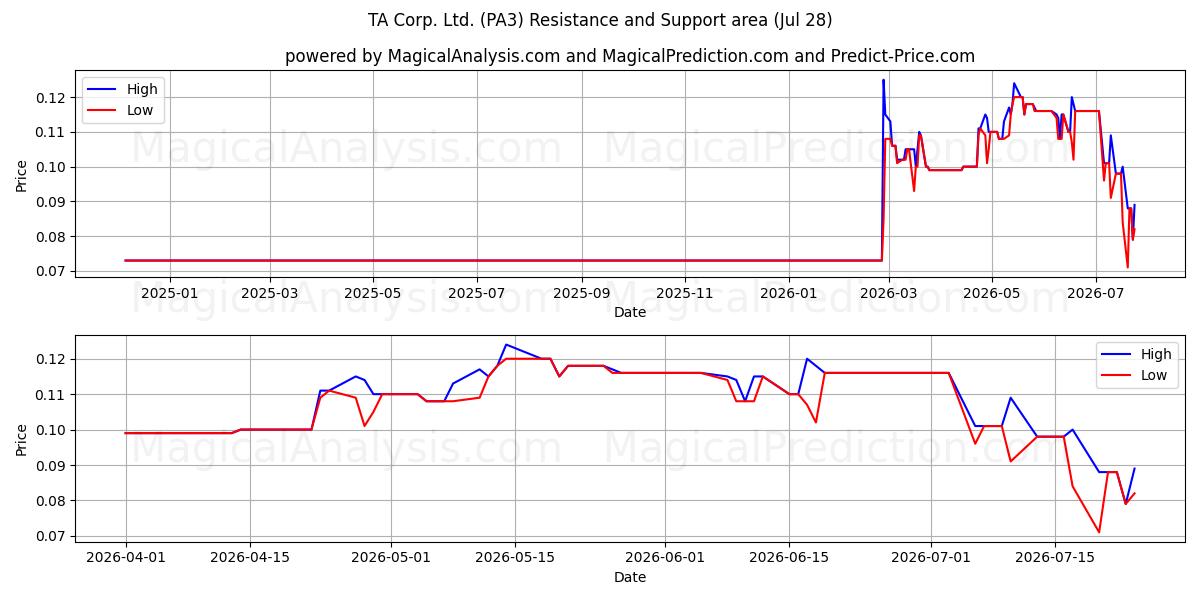Screen dimensions: 1200x600
Task: Click the '0.10' y-axis tick in bottom chart
Action: [50, 430]
